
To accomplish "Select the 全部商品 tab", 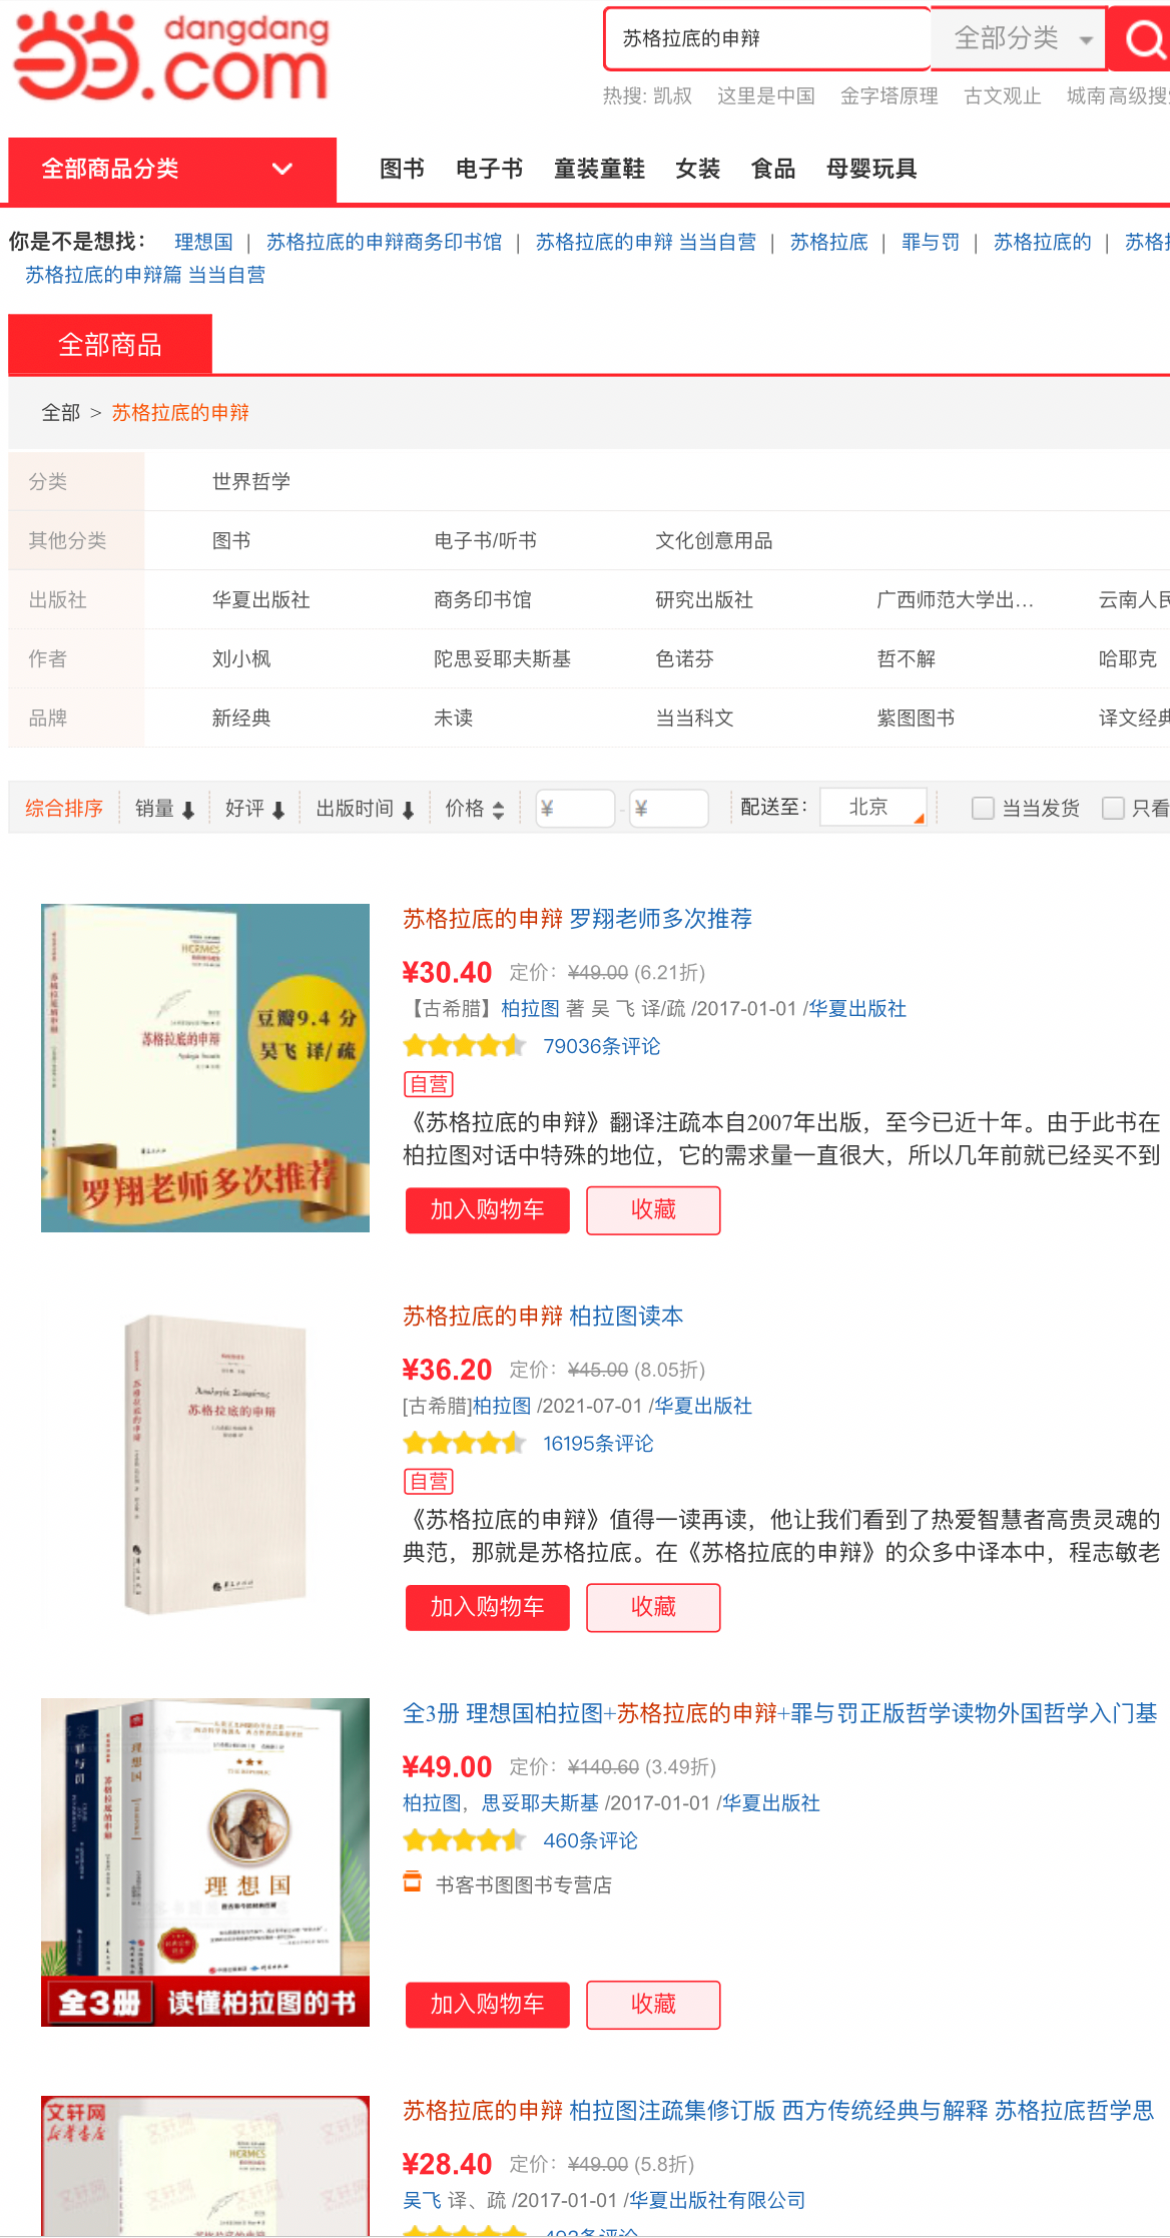I will coord(110,345).
